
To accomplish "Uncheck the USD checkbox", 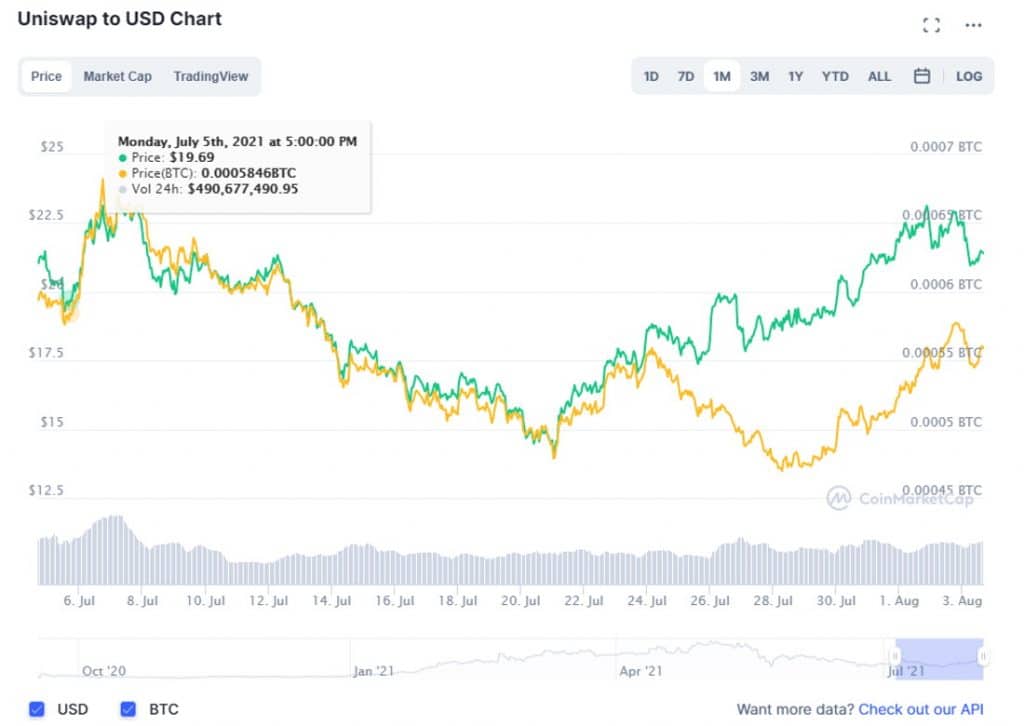I will [37, 709].
